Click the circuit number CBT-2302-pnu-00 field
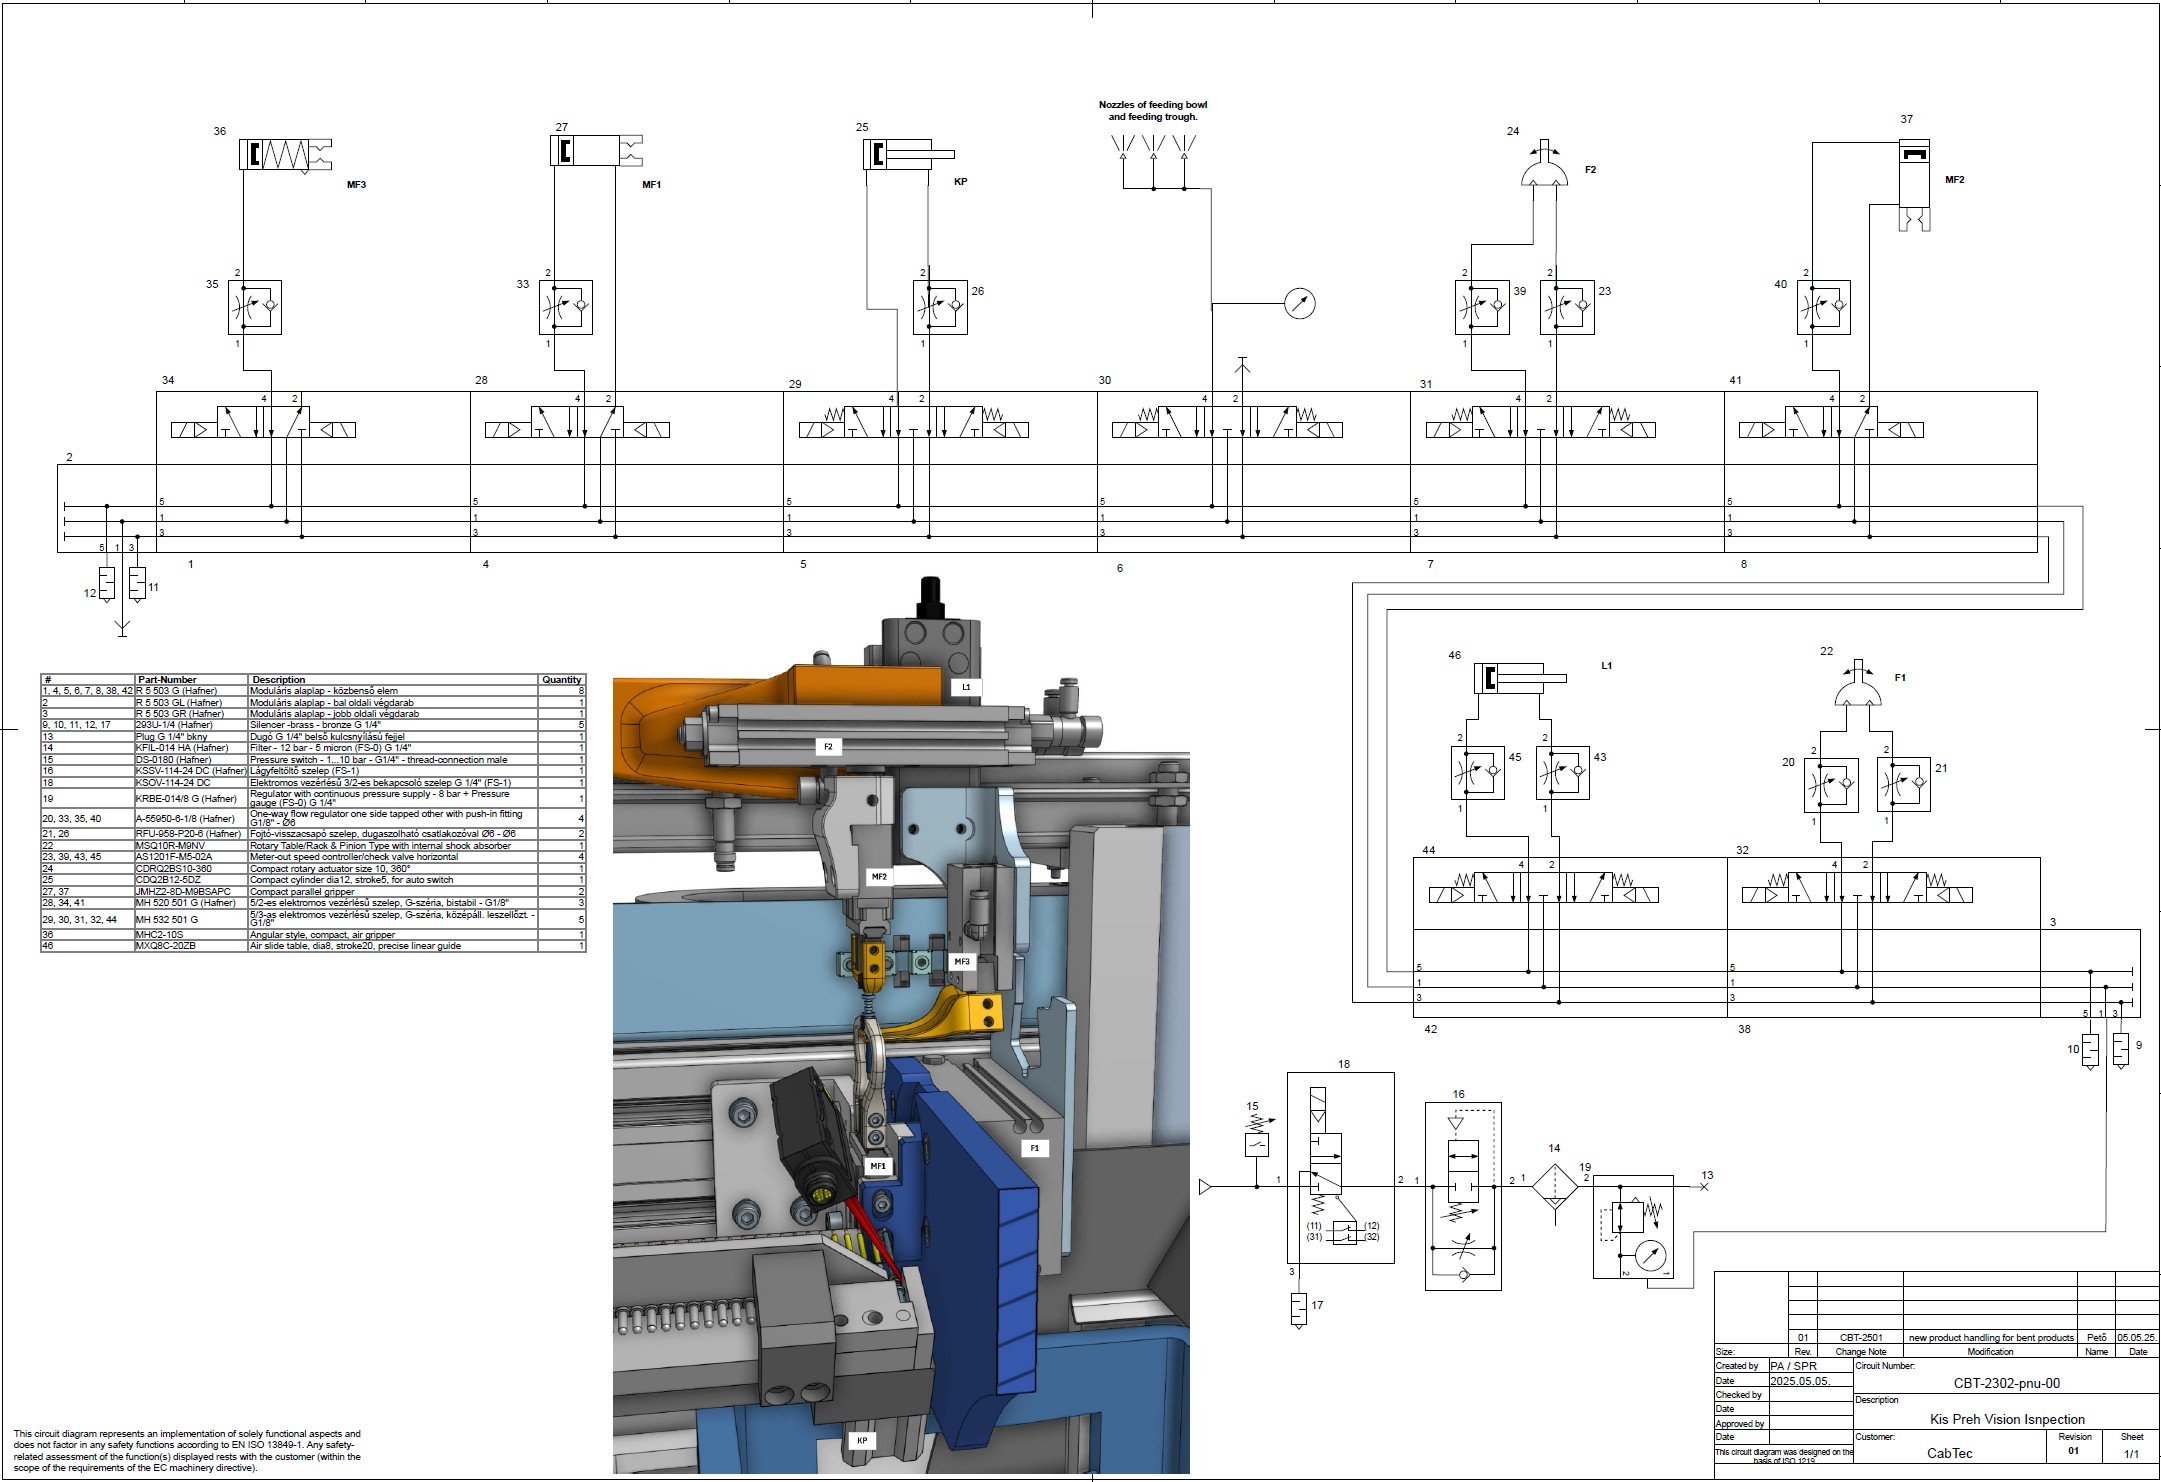The image size is (2161, 1482). click(2006, 1384)
